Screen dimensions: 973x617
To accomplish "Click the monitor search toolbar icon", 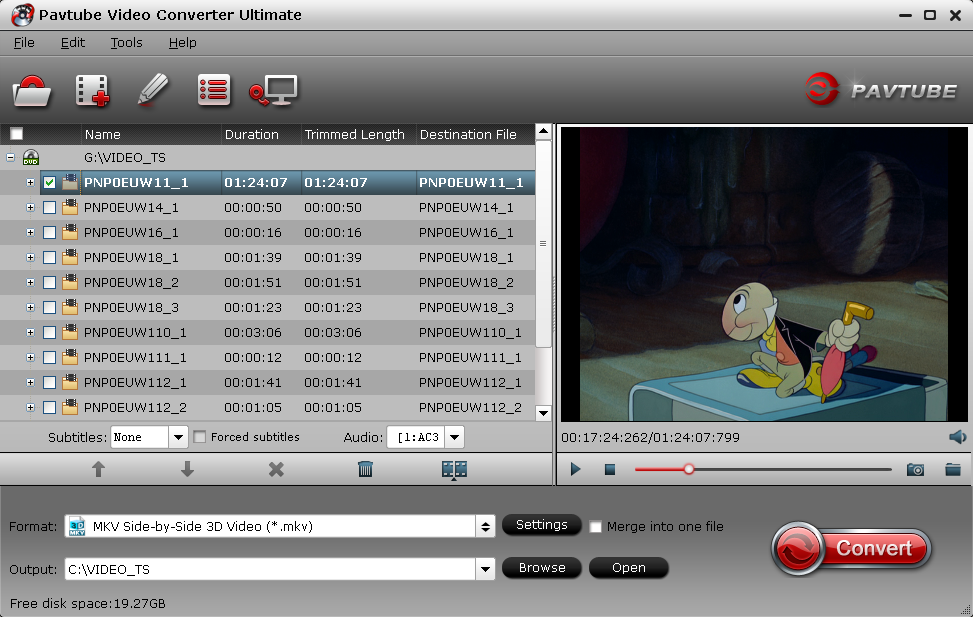I will [x=273, y=91].
